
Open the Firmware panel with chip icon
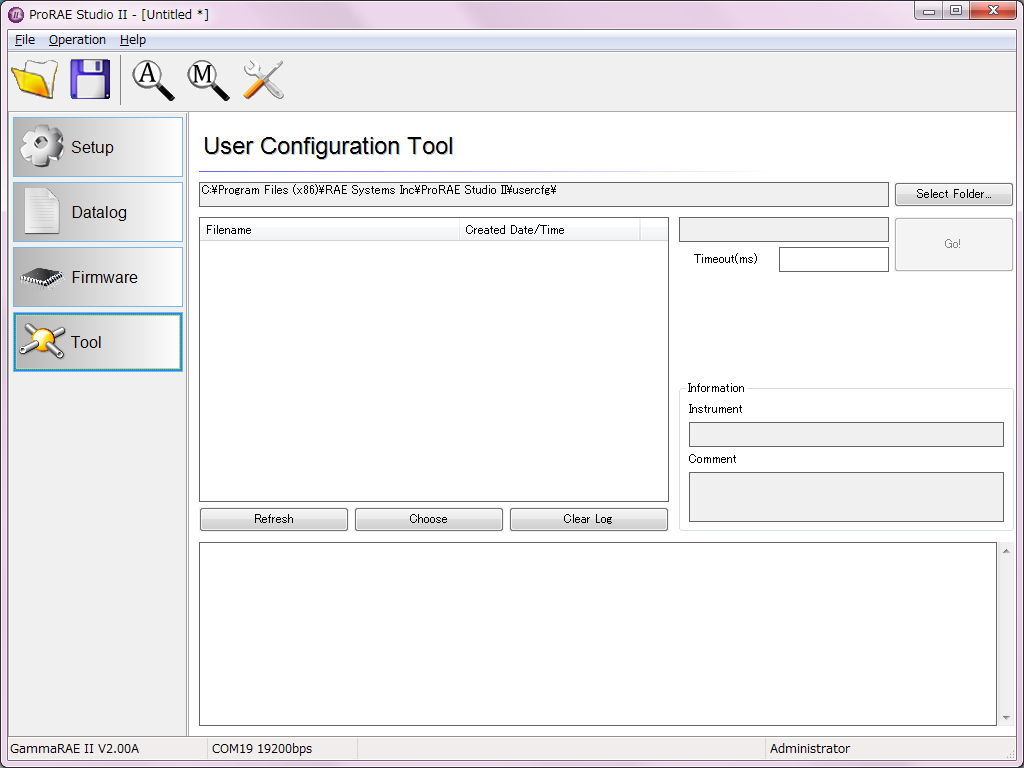(x=98, y=277)
